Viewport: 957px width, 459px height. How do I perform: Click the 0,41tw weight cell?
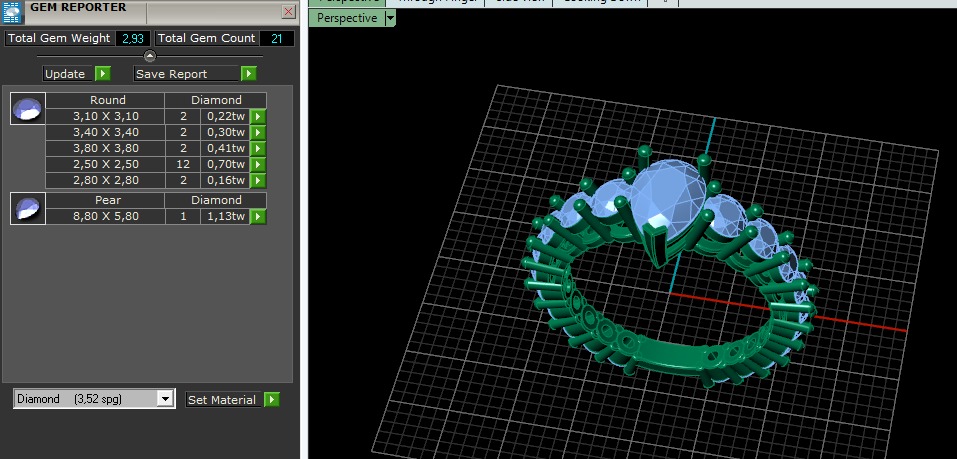click(225, 148)
